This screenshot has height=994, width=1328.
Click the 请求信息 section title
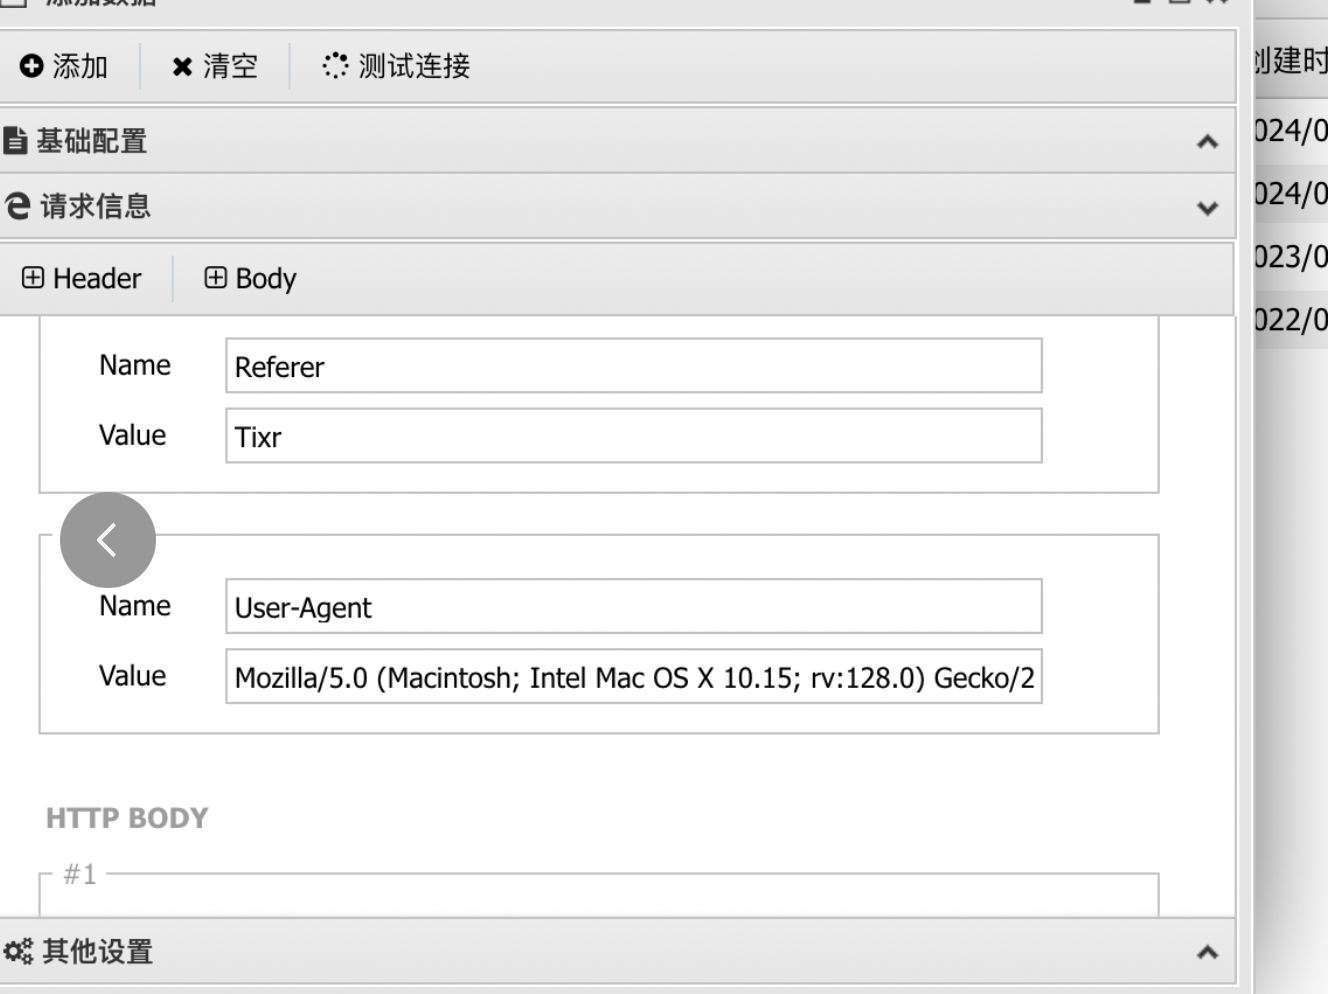(96, 206)
